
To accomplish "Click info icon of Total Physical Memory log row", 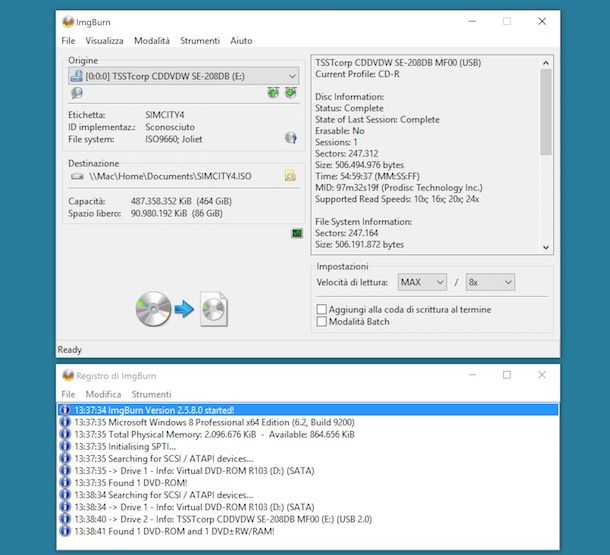I will [x=65, y=434].
